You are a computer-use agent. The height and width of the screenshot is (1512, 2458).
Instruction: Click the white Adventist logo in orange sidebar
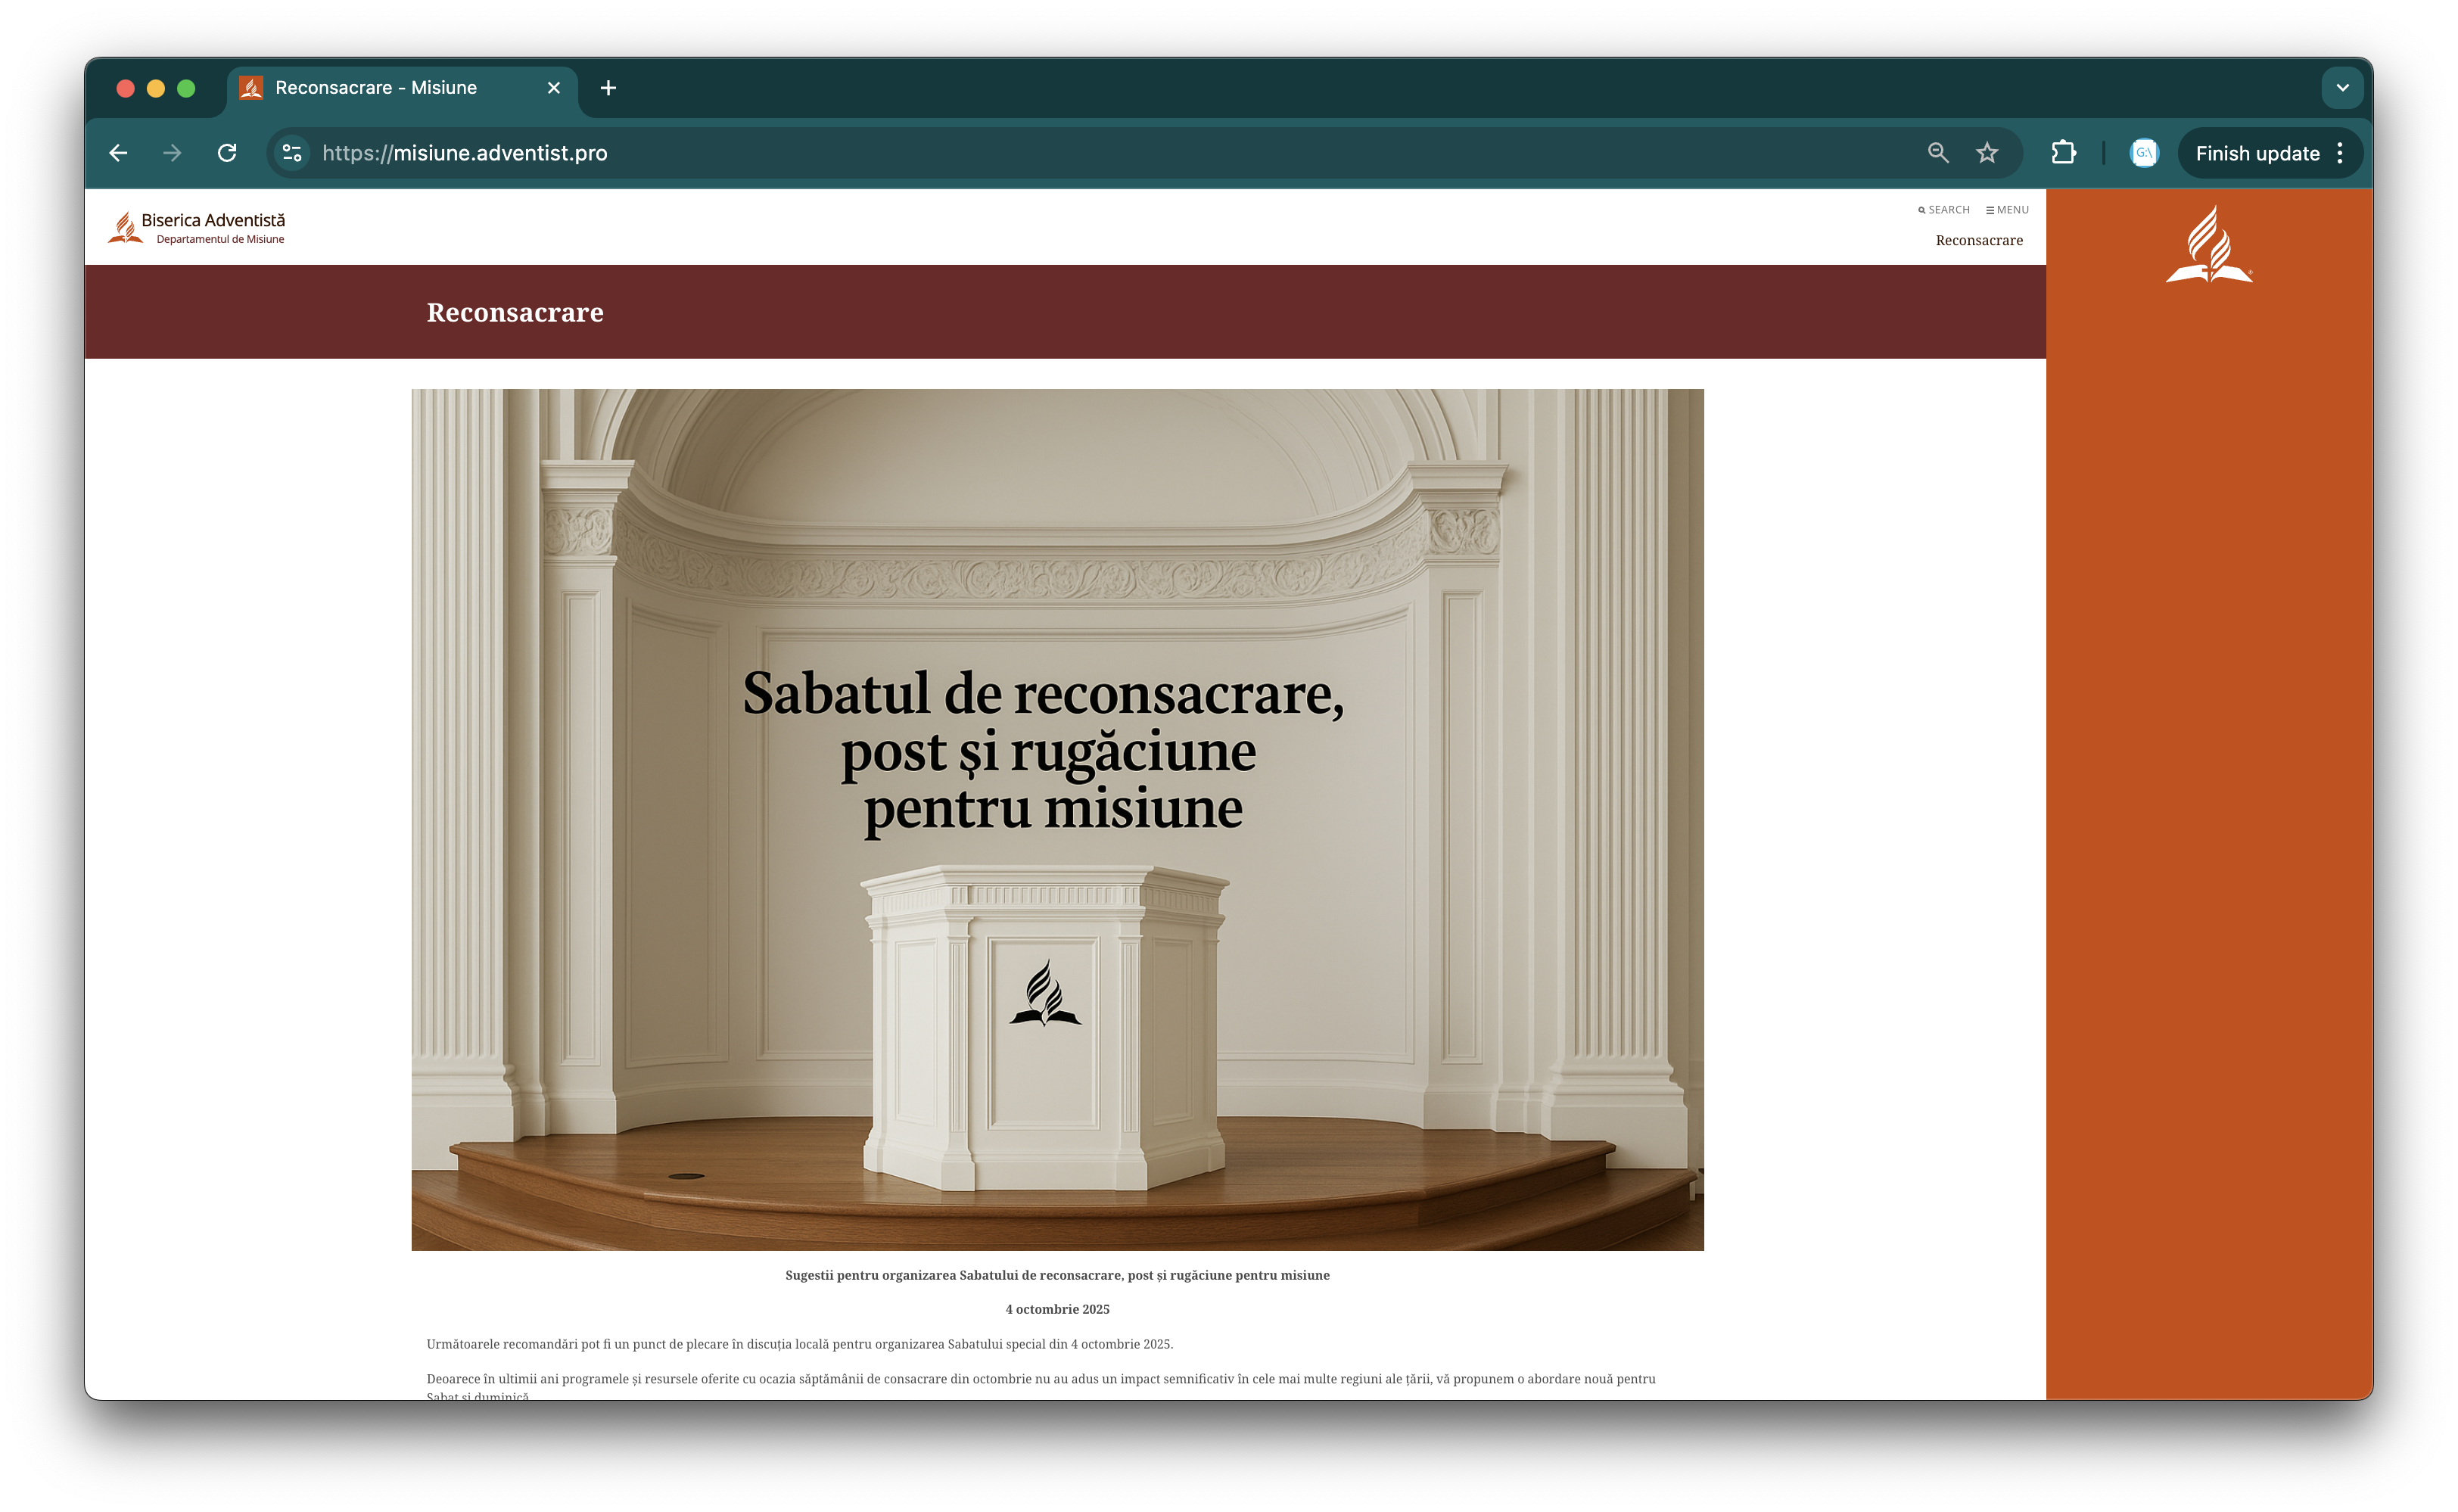[2208, 245]
